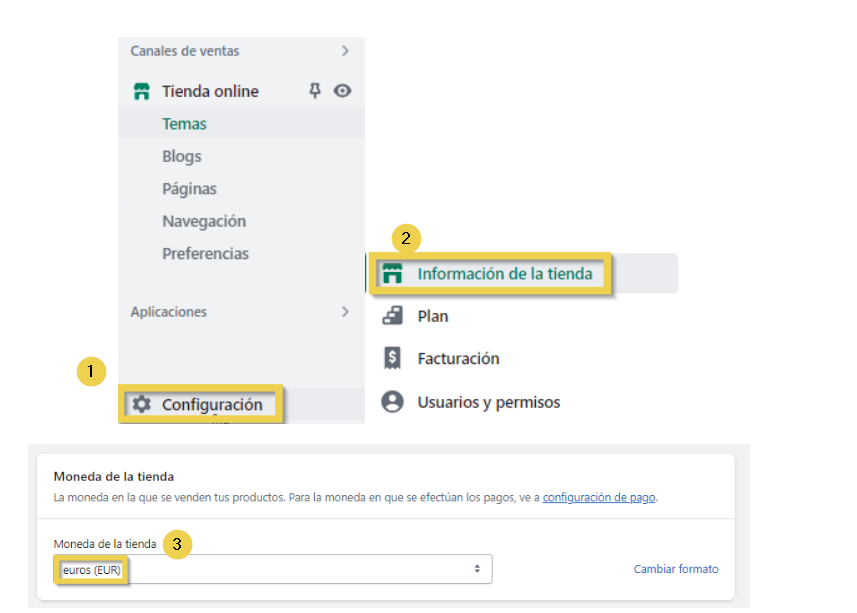Click the Facturación menu label

coord(458,358)
